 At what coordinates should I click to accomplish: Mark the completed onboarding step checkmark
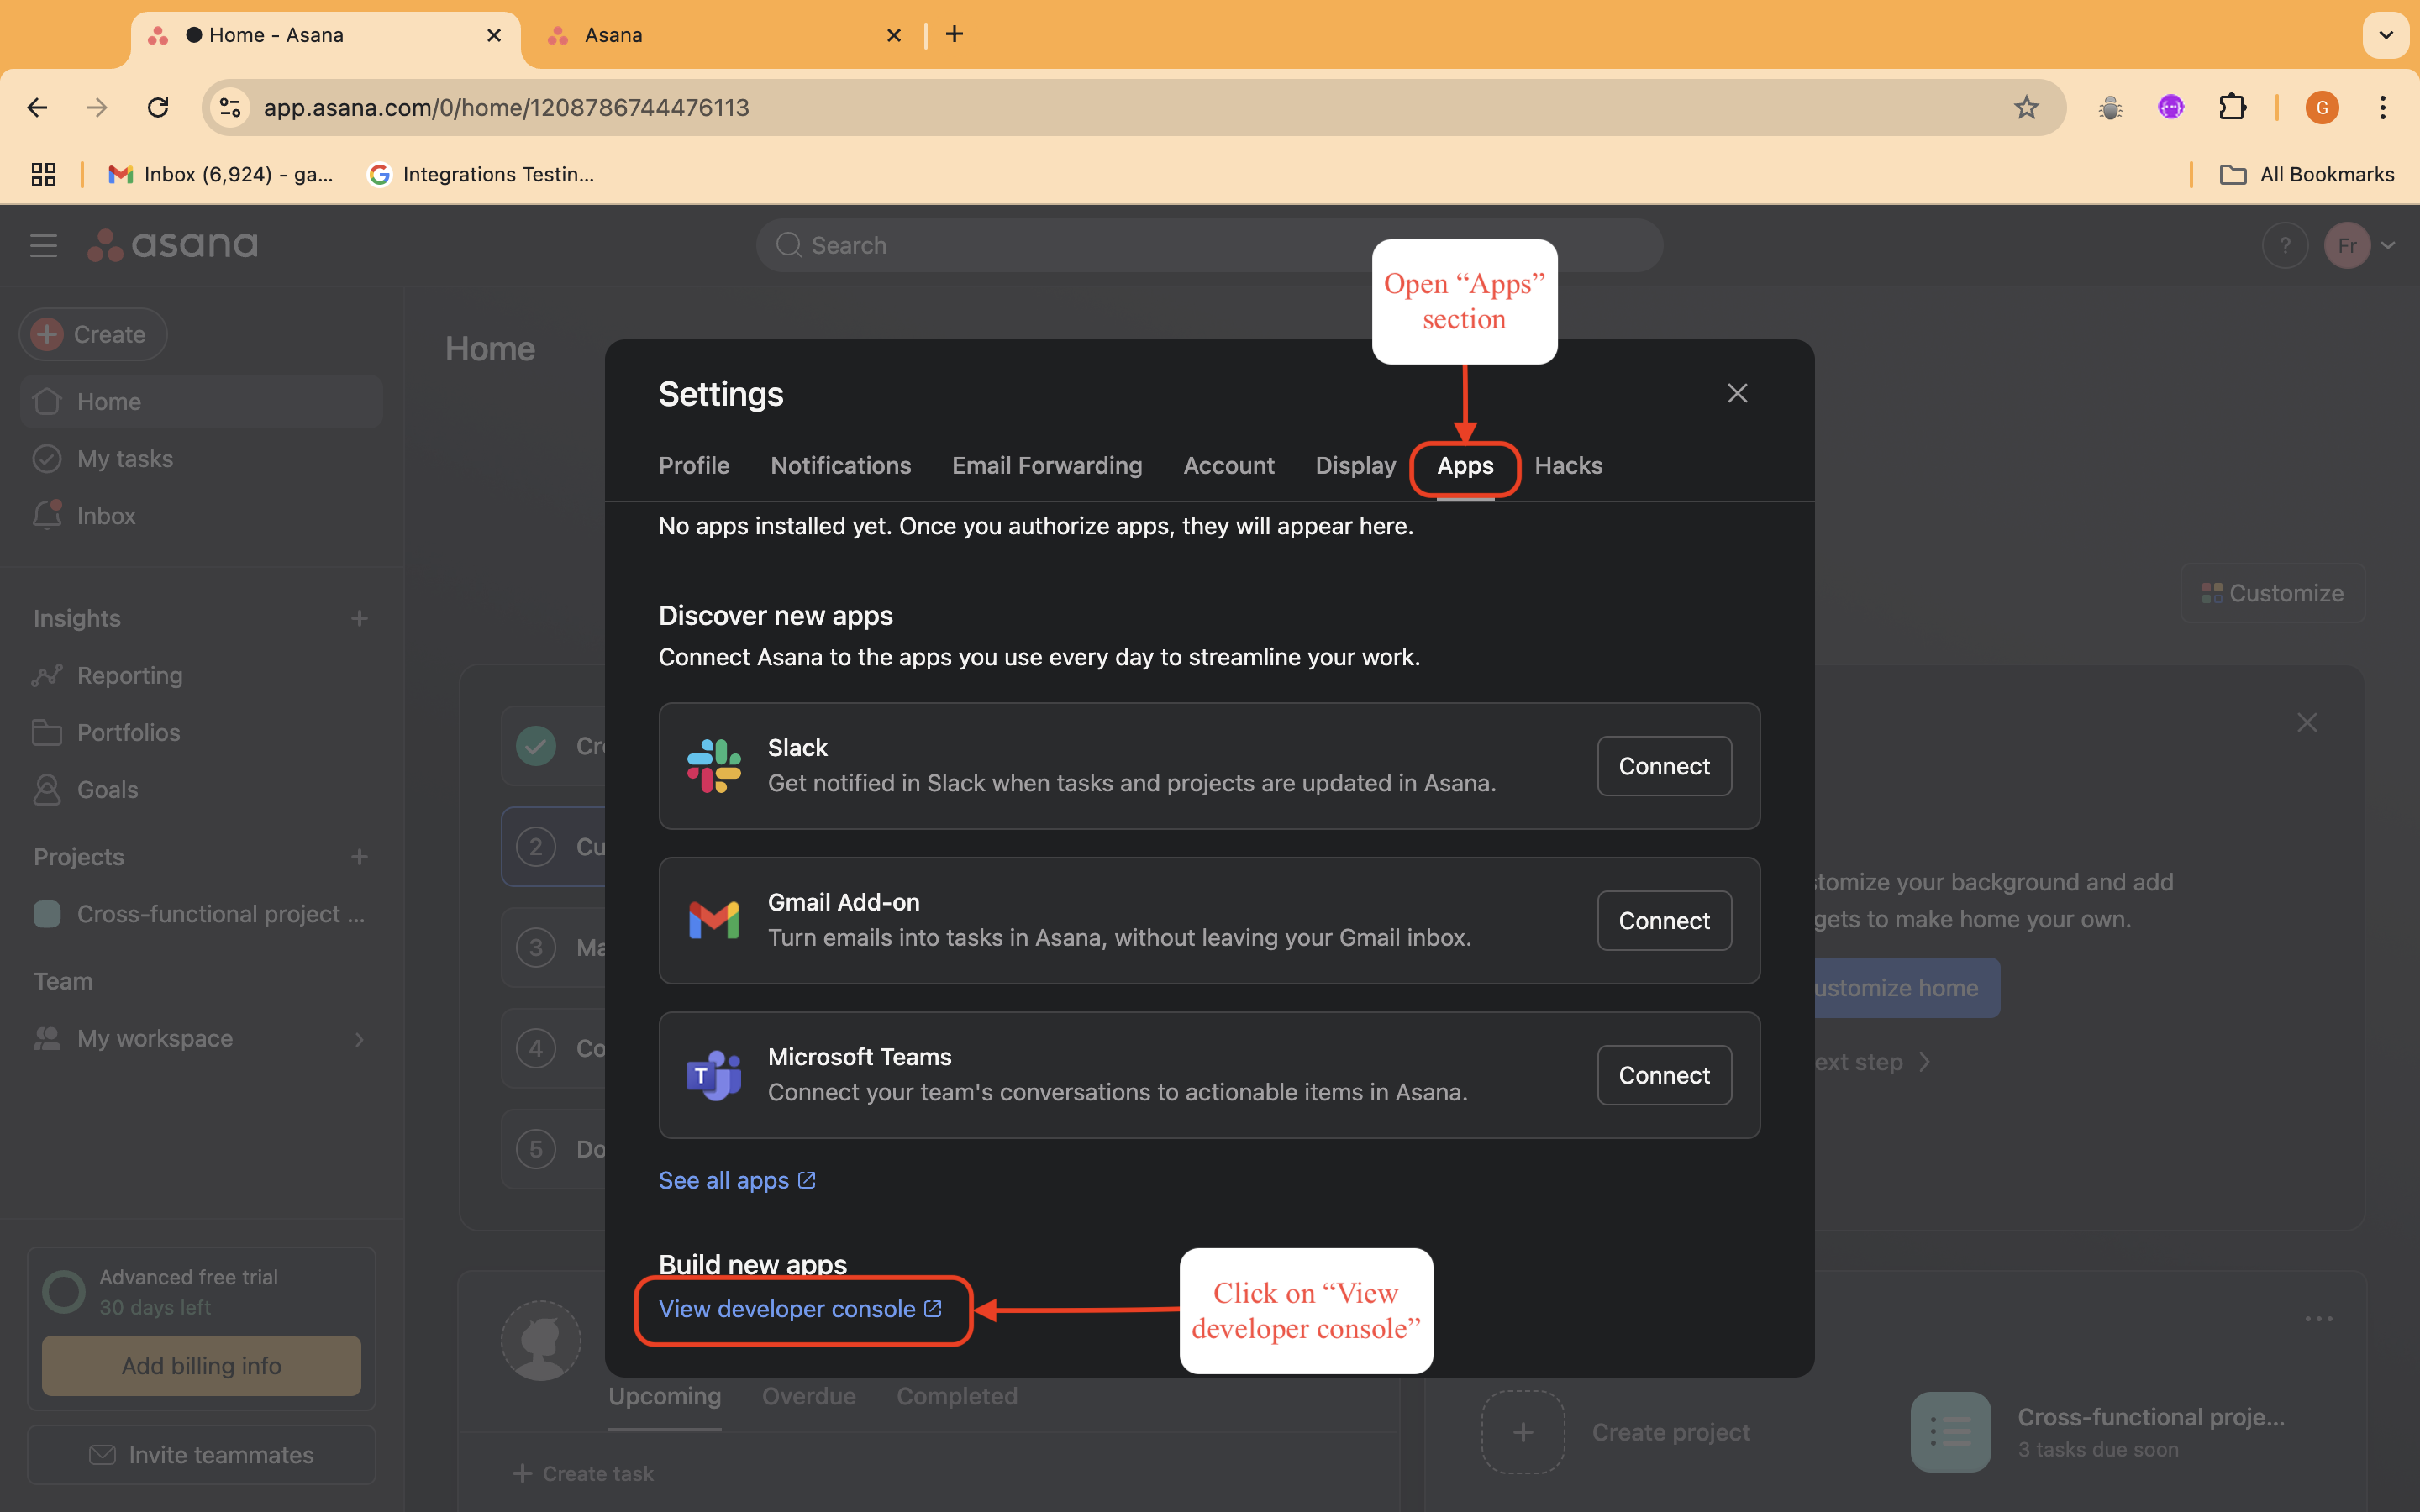point(536,746)
